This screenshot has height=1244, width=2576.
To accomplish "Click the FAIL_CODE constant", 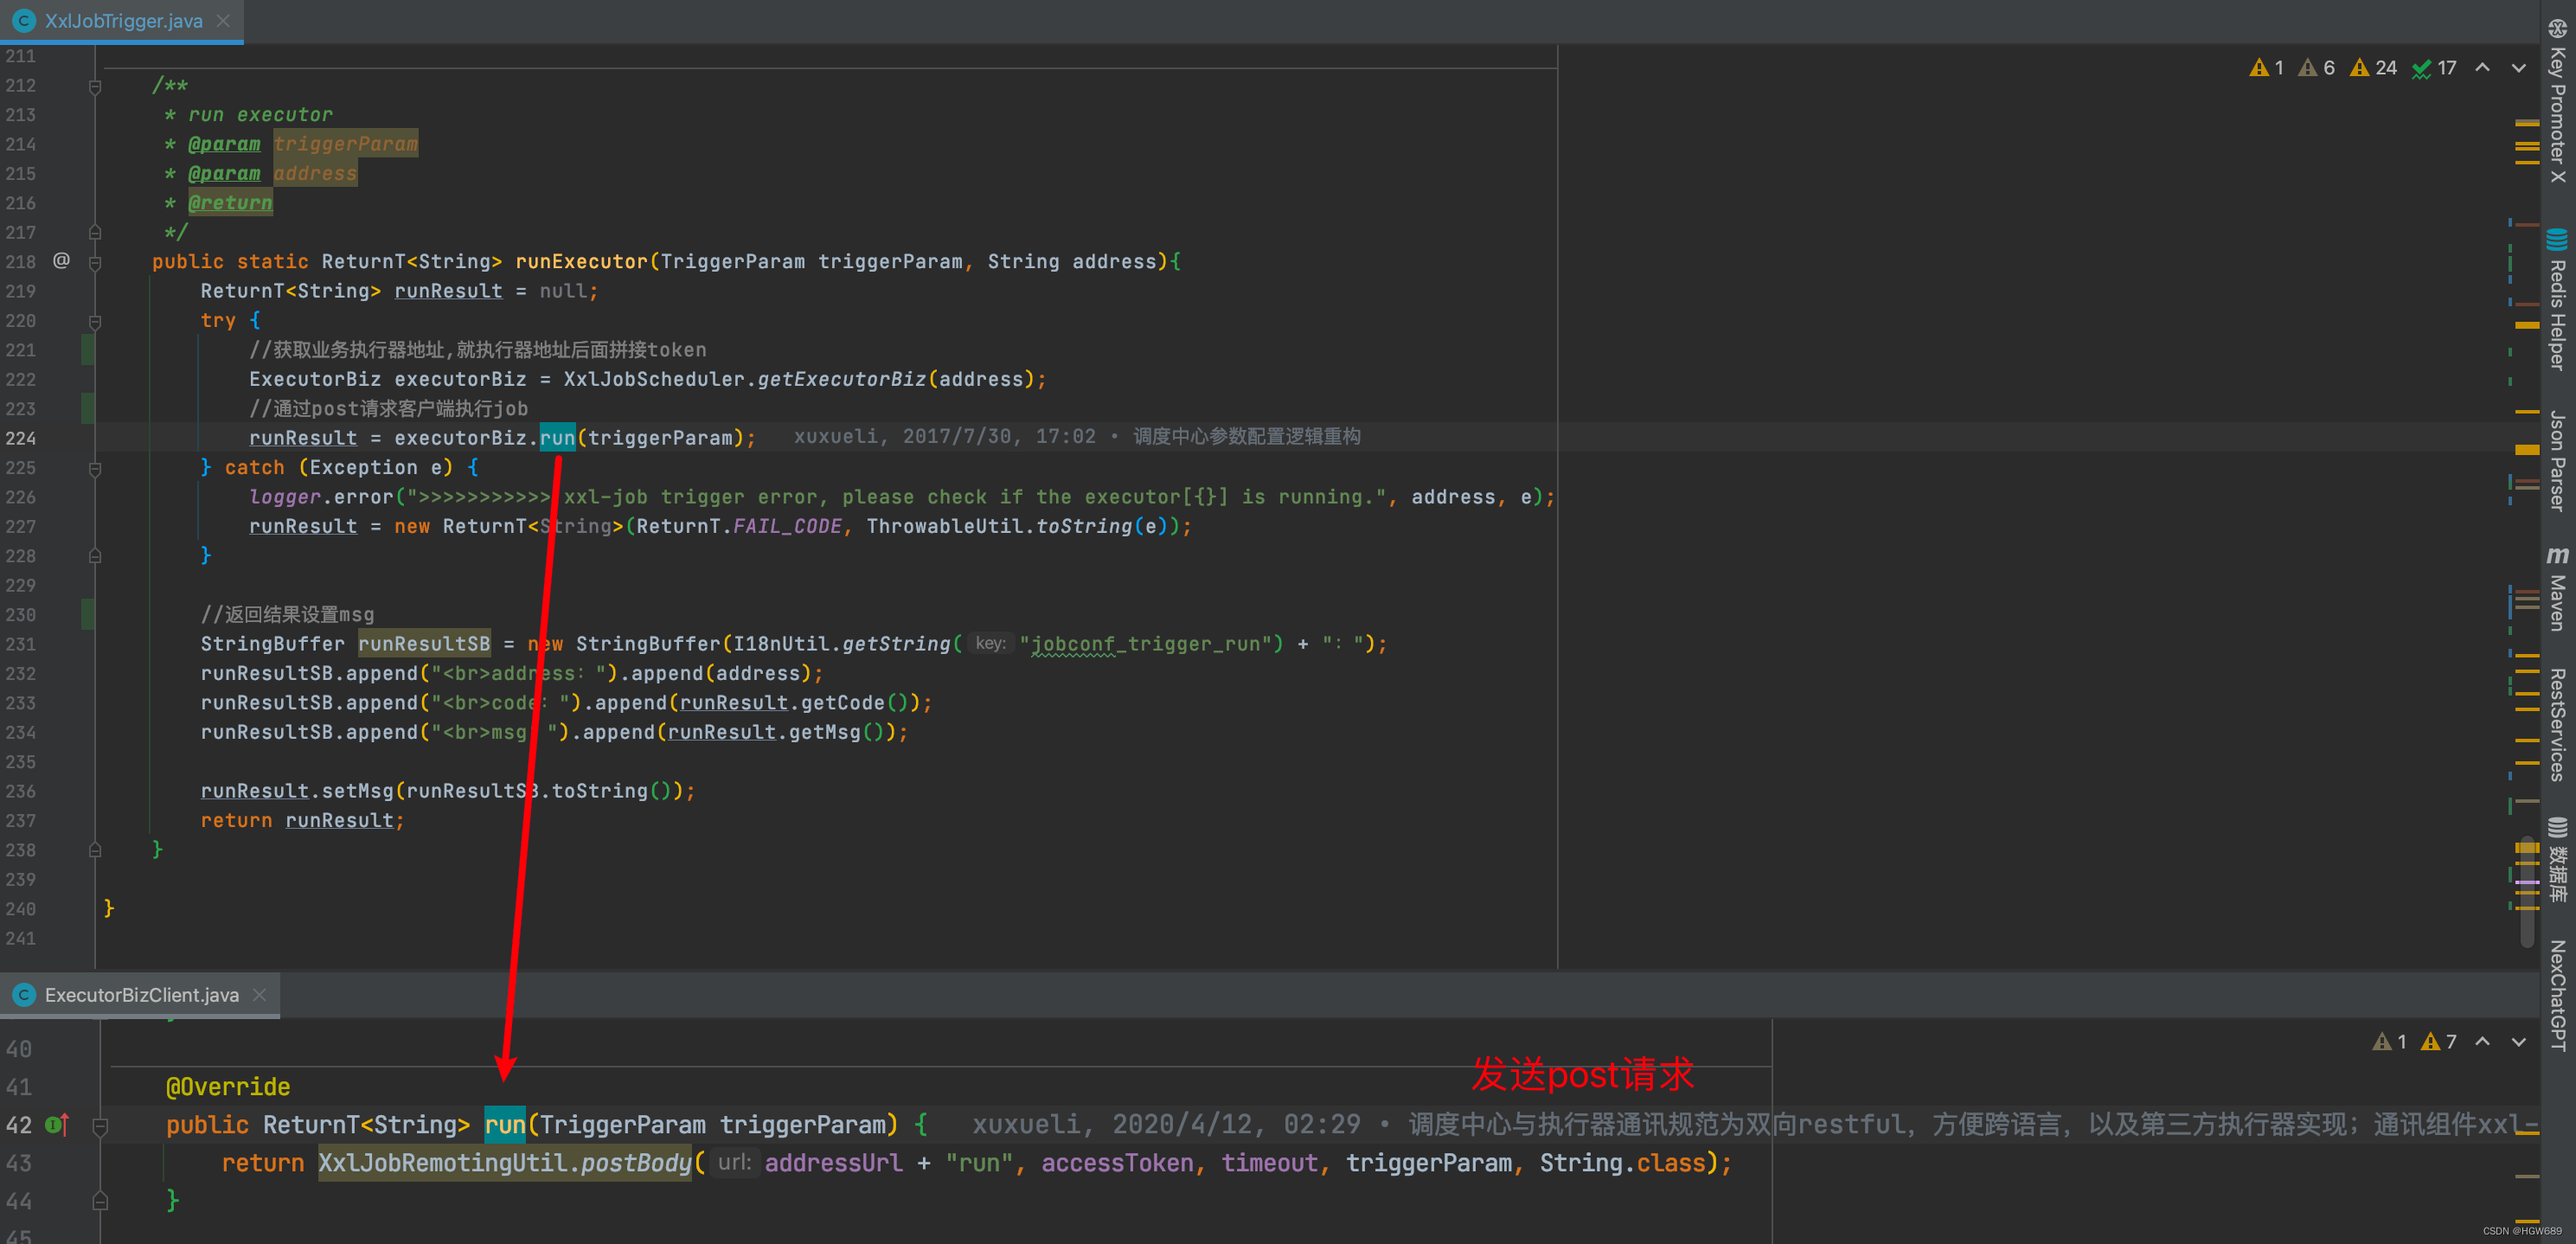I will 787,527.
